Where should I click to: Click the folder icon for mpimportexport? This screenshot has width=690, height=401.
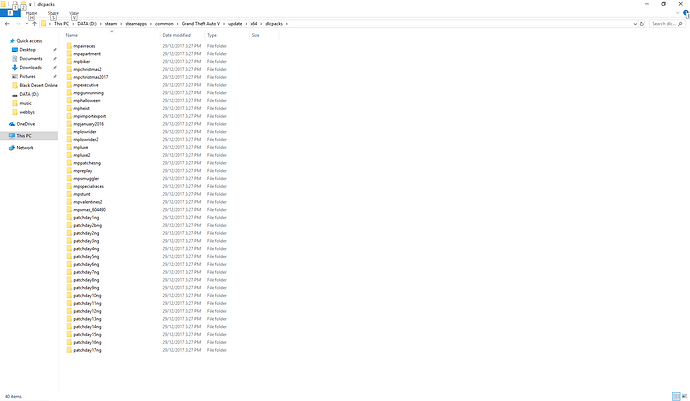point(69,116)
